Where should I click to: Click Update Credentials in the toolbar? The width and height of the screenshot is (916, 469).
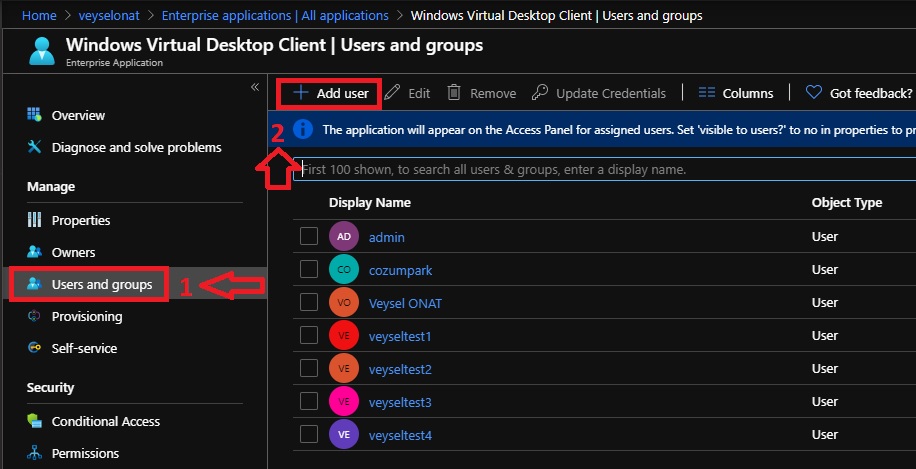pos(599,93)
